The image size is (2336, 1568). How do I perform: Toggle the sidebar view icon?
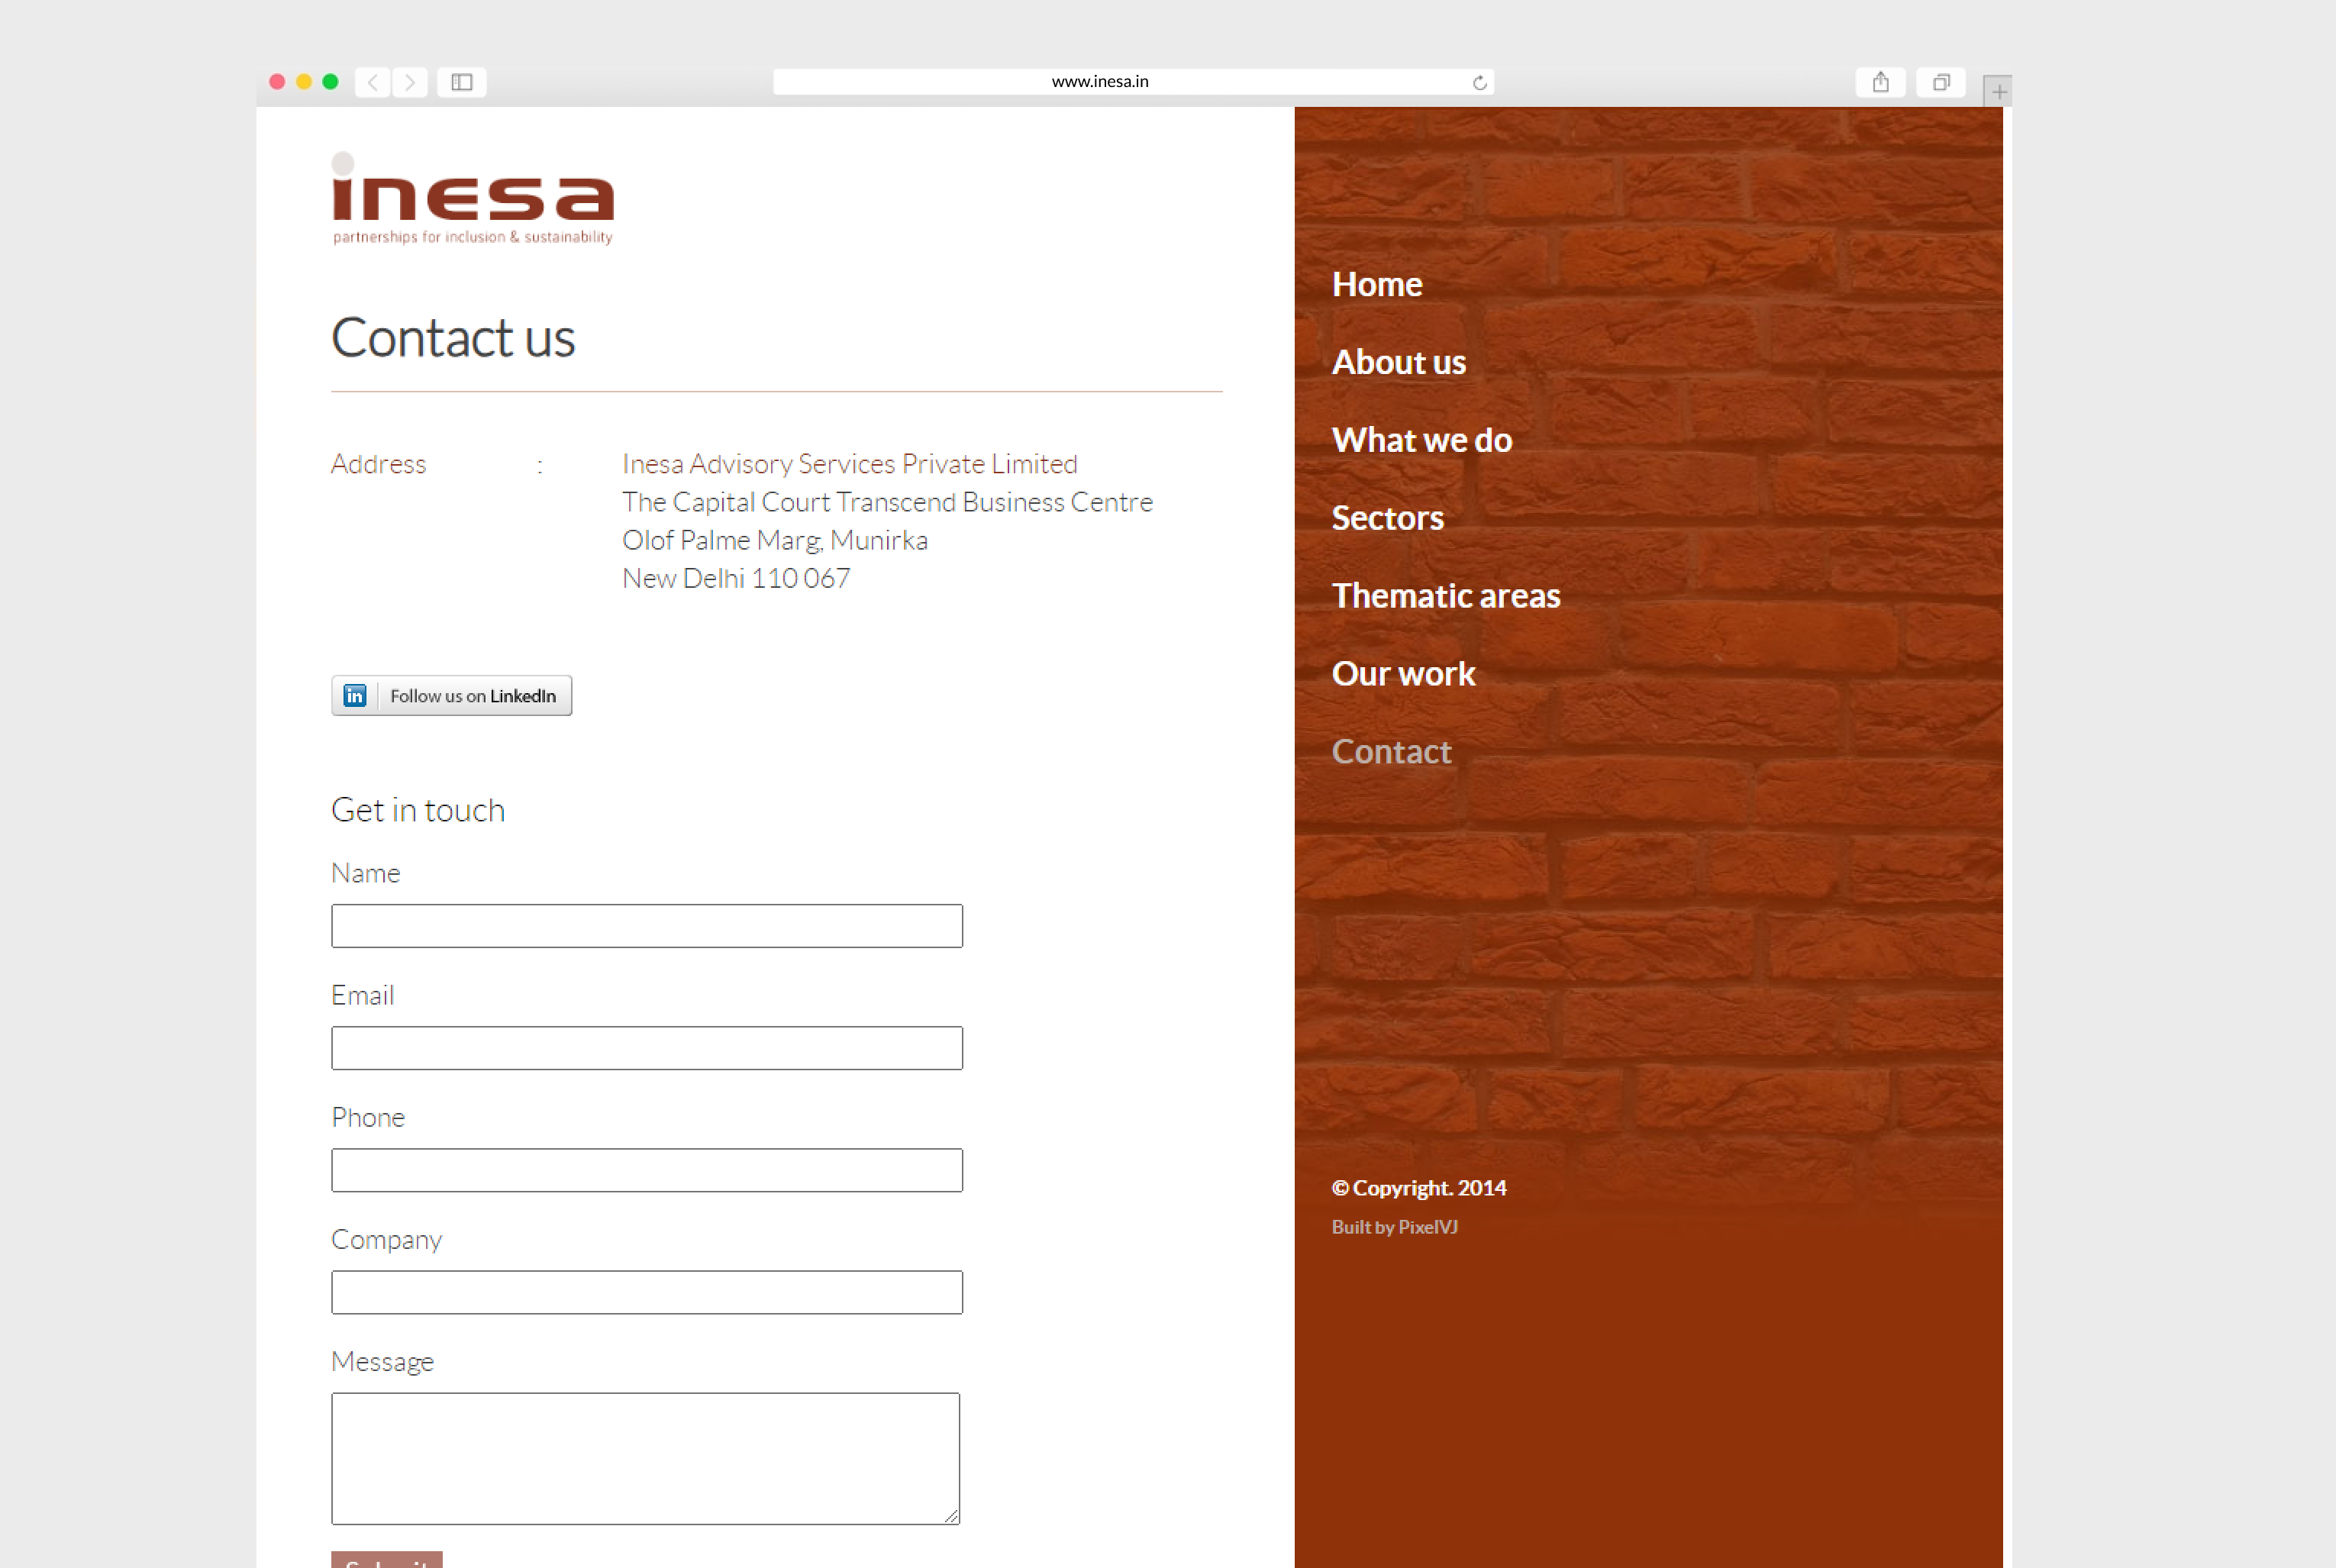[x=462, y=82]
